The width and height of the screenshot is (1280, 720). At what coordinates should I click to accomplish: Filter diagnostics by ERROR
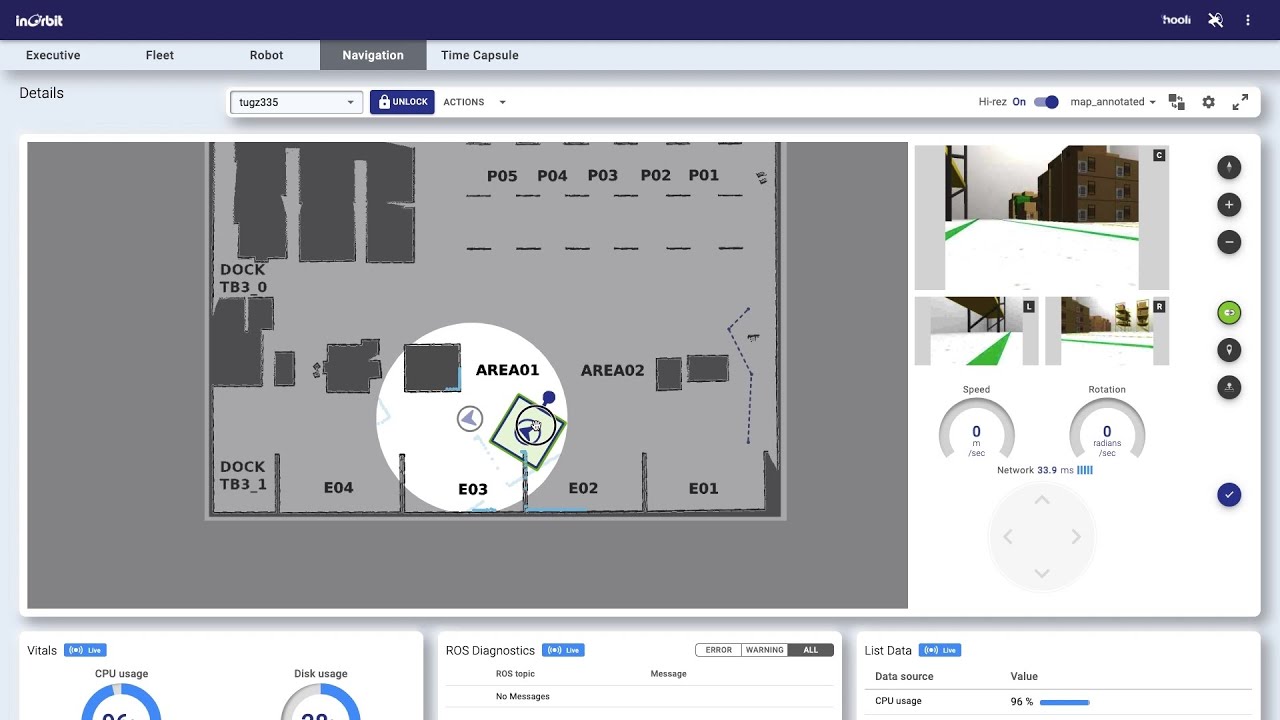coord(718,650)
